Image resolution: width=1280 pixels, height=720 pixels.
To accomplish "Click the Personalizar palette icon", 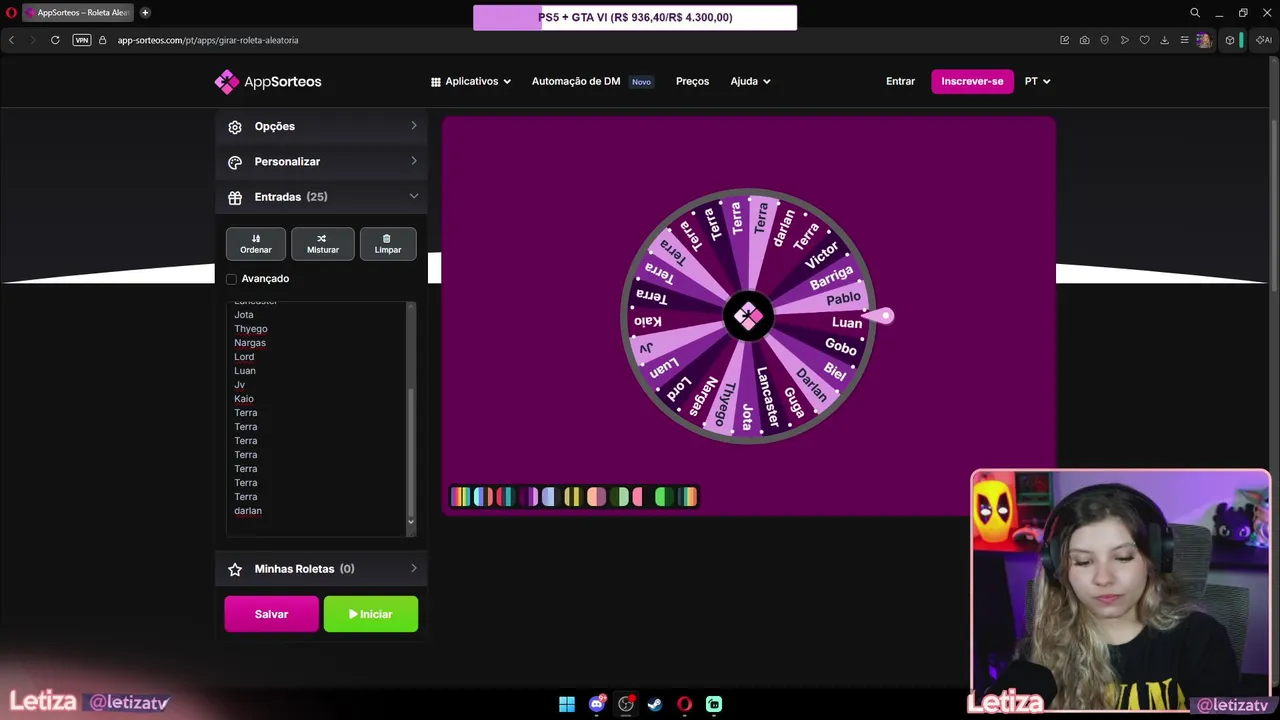I will pos(235,162).
